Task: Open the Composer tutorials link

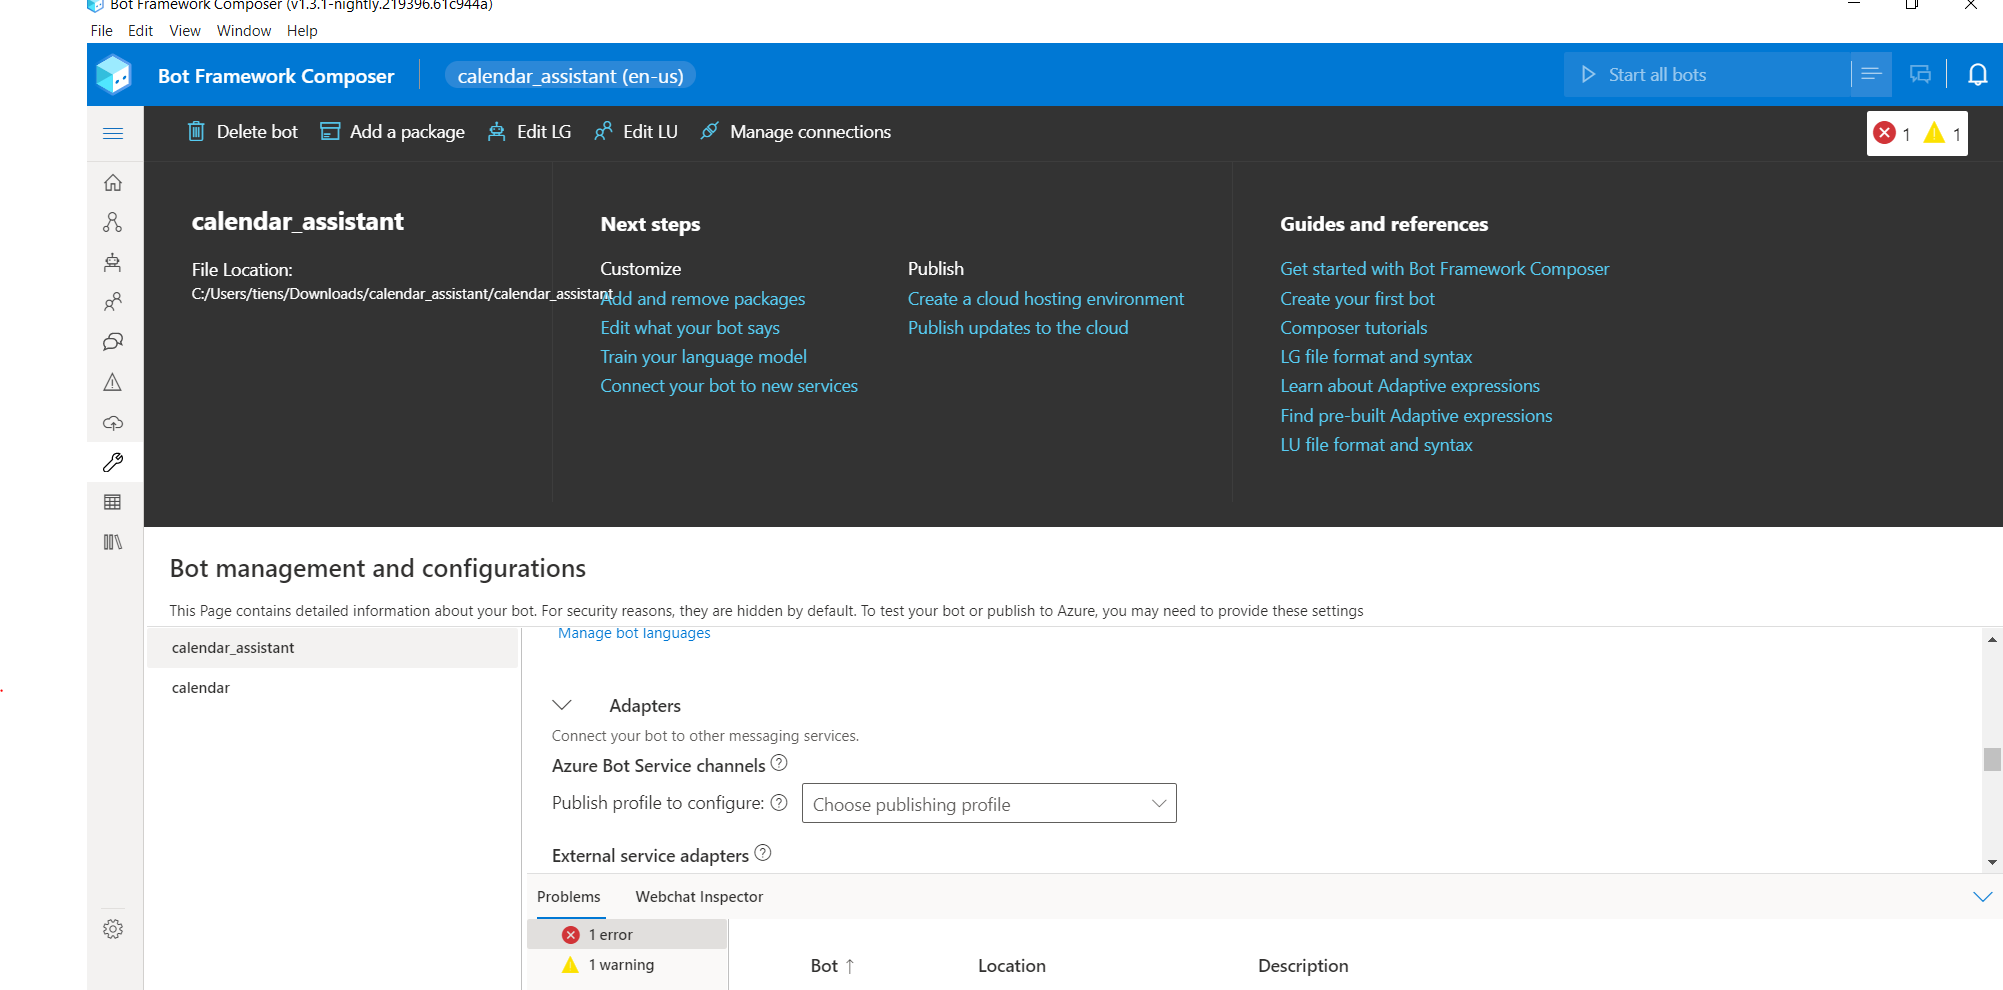Action: pos(1353,327)
